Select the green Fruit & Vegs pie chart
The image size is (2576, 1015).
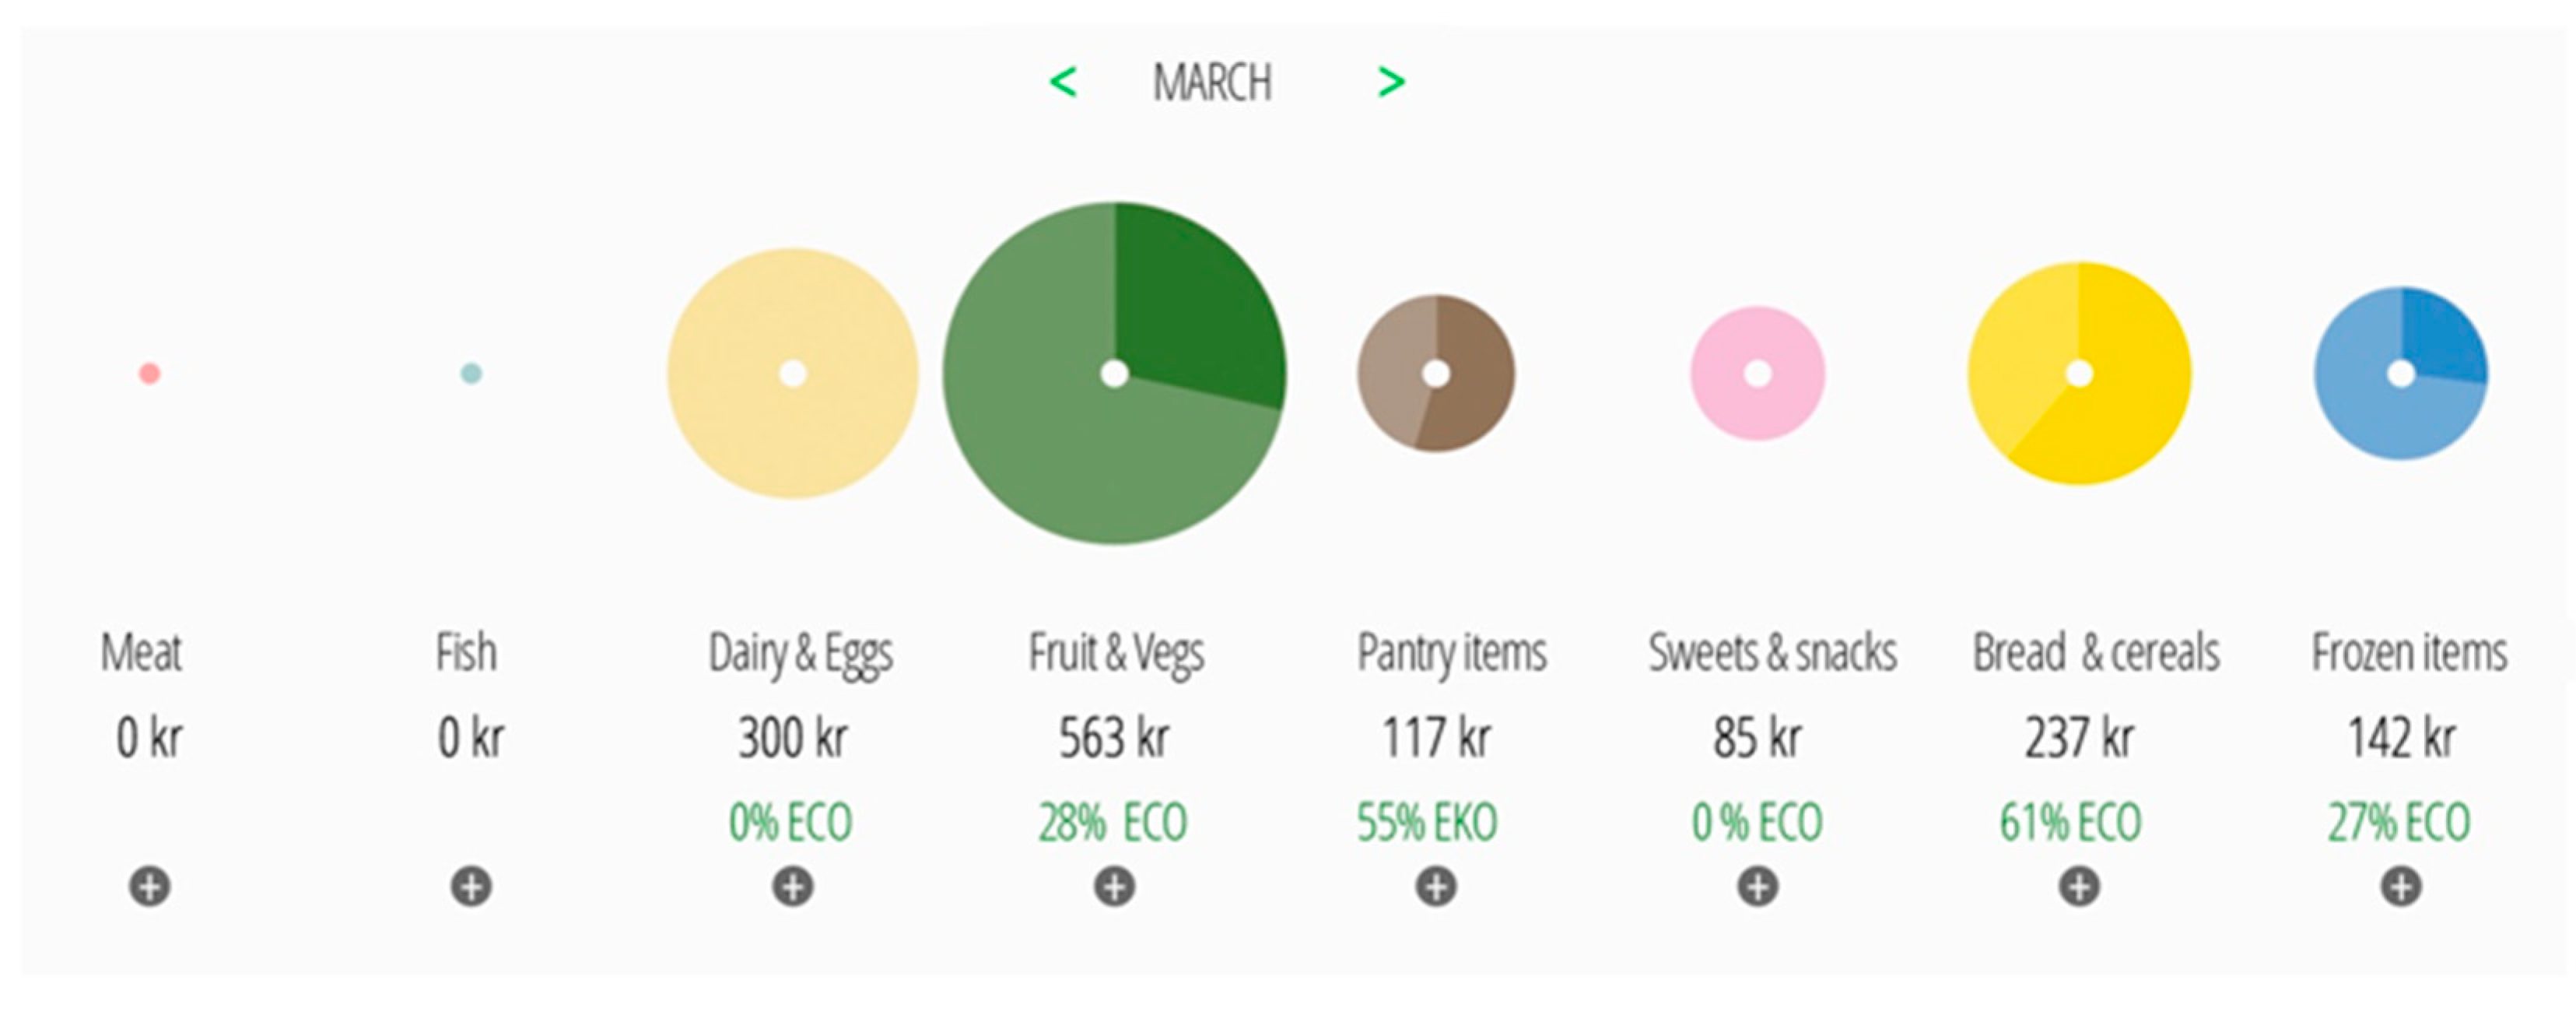pos(1114,373)
